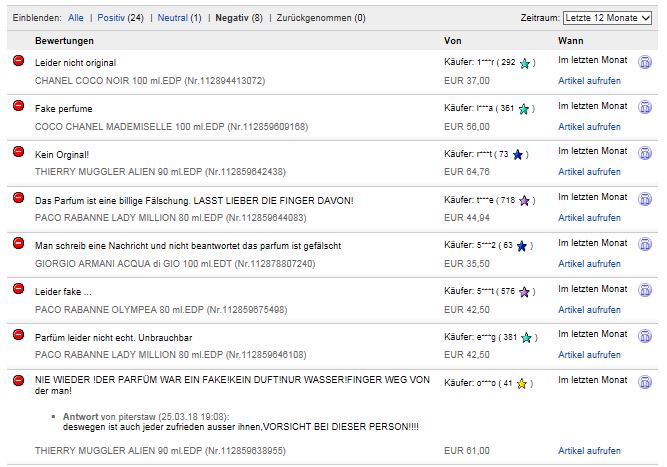Open 'Artikel aufrufen' for EUR 44,94 item
This screenshot has width=667, height=467.
tap(589, 218)
